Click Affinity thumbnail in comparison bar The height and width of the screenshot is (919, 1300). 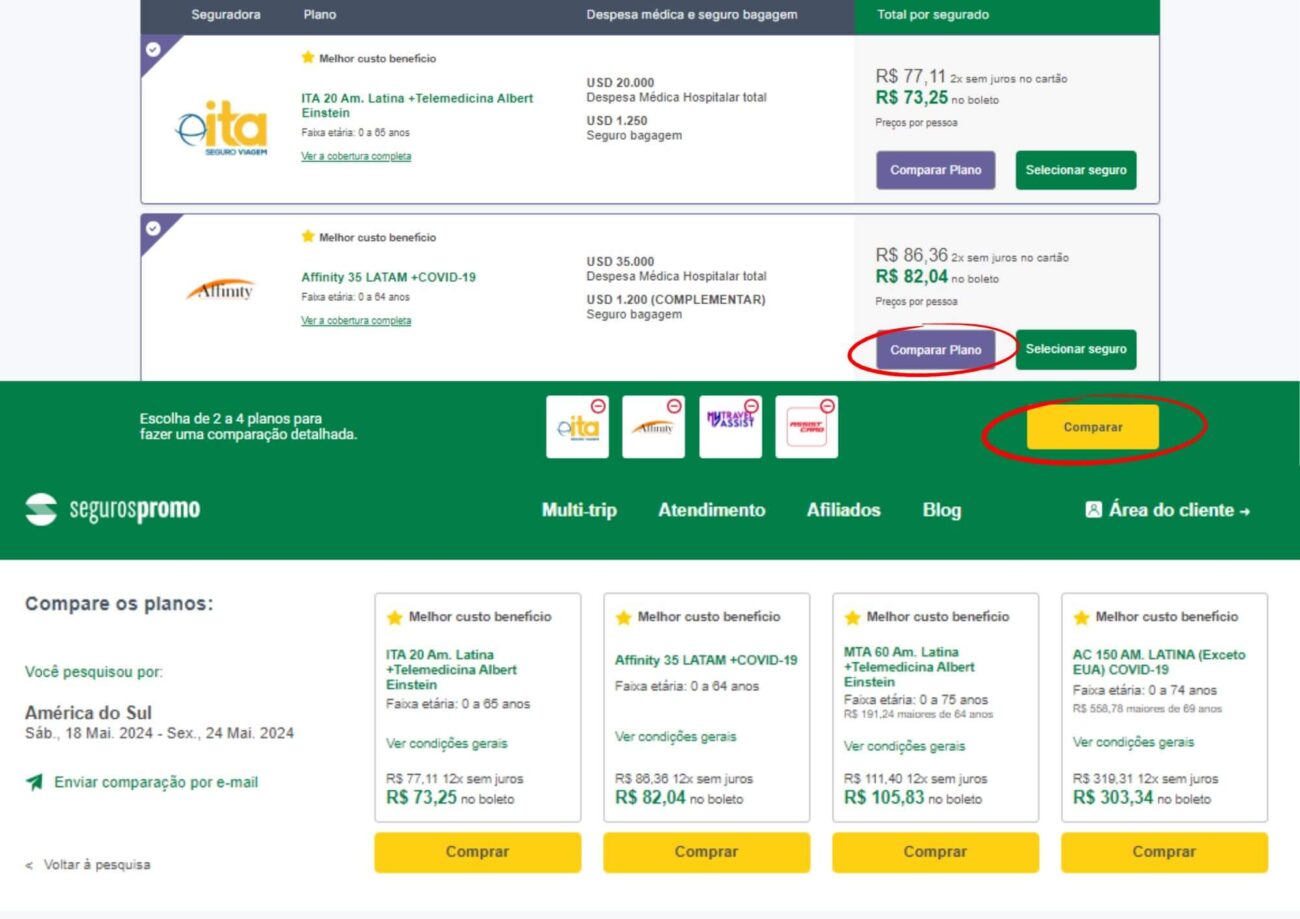coord(653,427)
